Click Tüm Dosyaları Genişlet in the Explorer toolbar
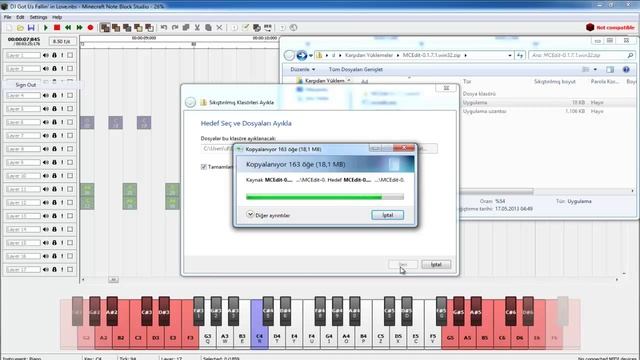The width and height of the screenshot is (640, 360). coord(356,70)
